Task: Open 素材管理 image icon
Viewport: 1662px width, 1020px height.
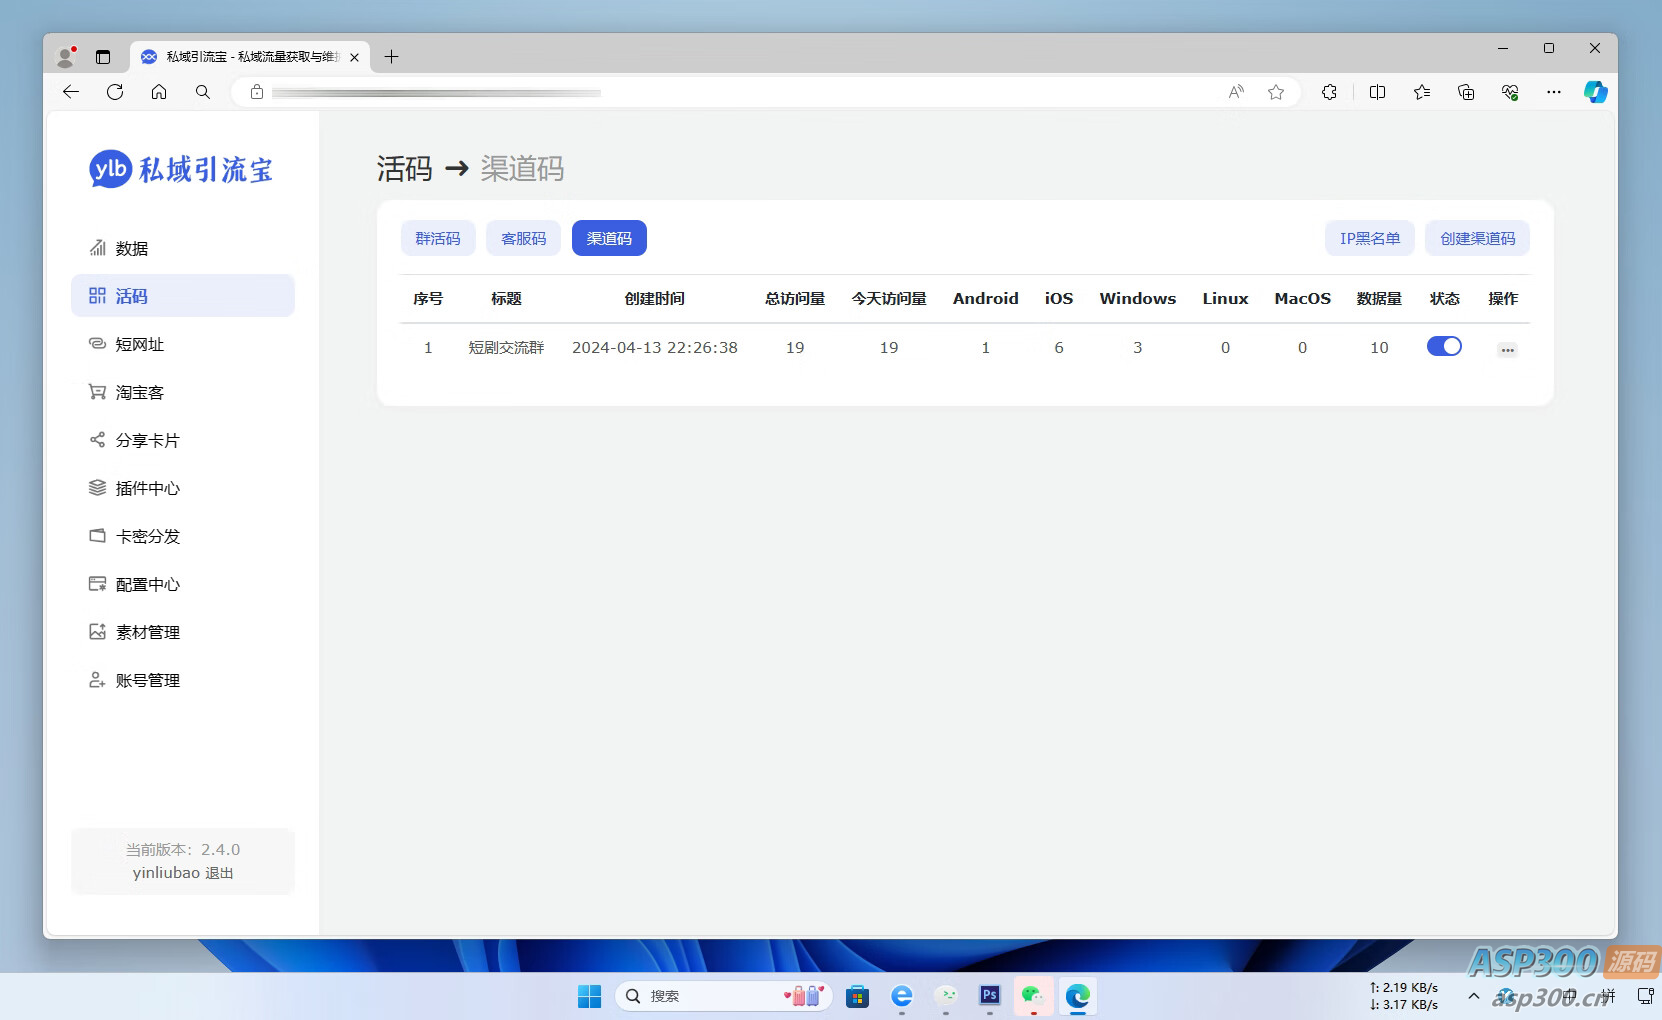Action: click(97, 632)
